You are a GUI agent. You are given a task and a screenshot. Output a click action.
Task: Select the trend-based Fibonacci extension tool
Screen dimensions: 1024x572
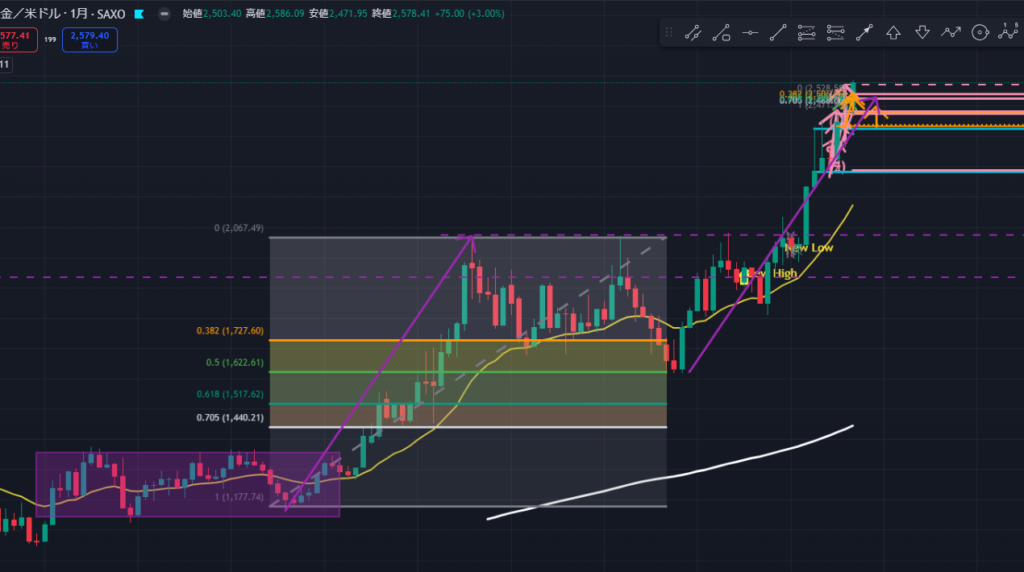[x=836, y=33]
